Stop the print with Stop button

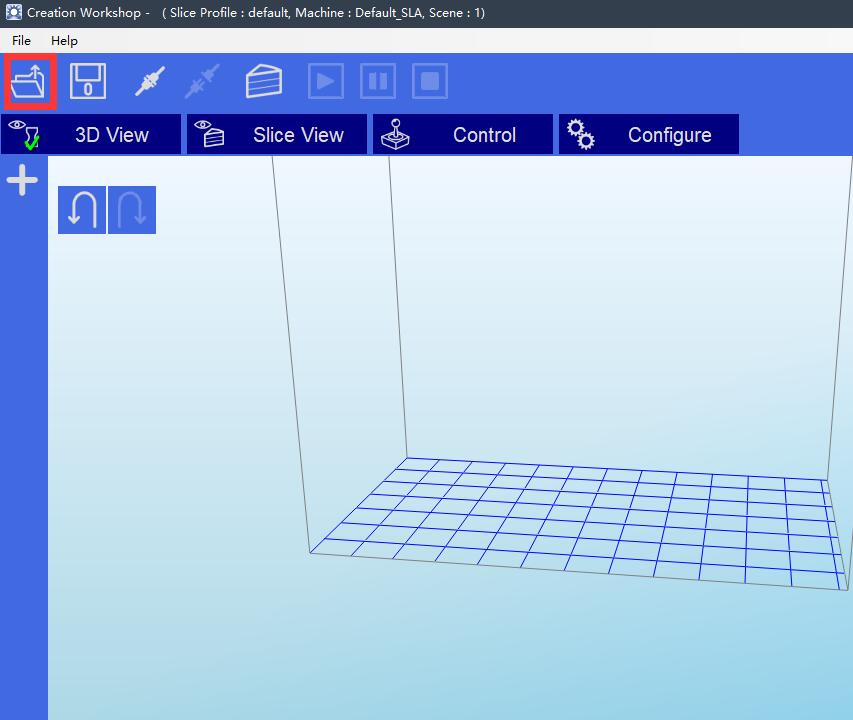430,81
